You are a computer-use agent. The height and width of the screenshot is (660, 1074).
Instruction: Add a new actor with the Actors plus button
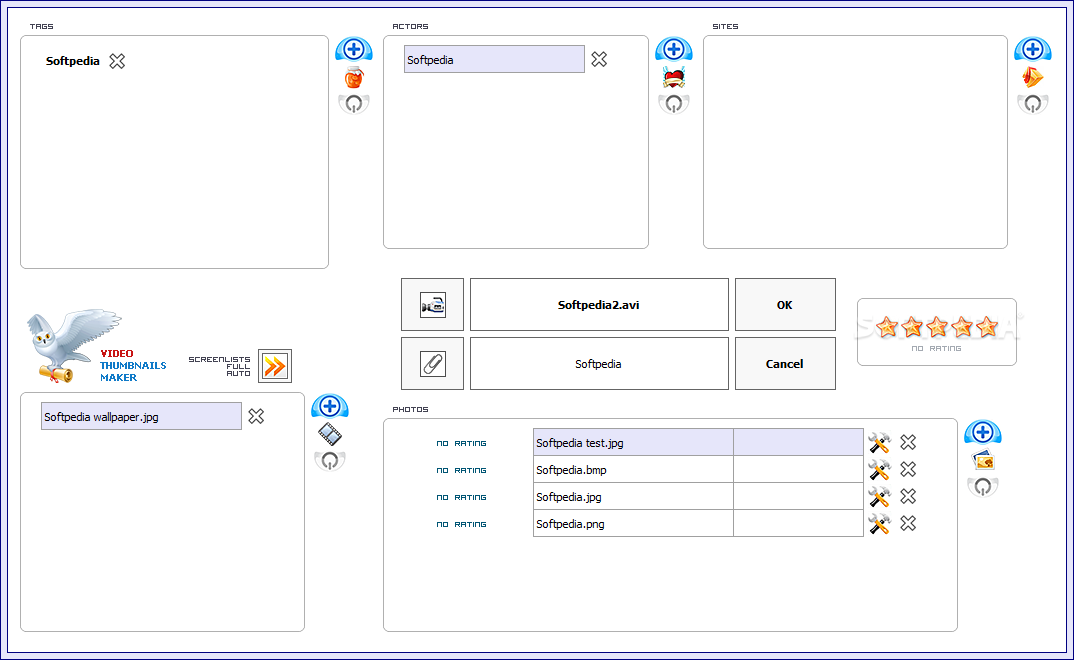click(x=673, y=49)
